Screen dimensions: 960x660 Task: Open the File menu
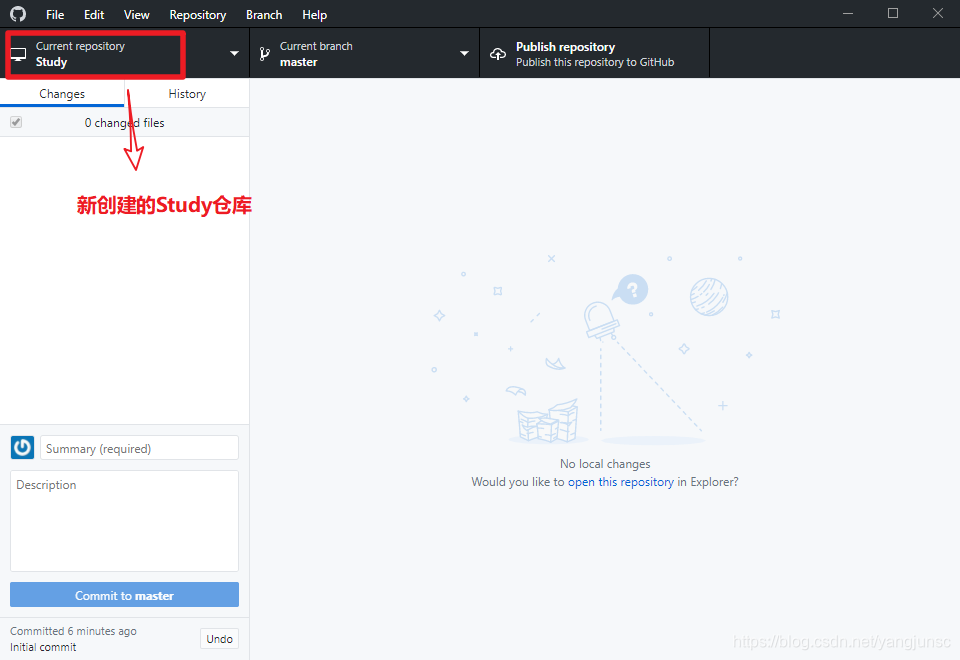point(55,15)
